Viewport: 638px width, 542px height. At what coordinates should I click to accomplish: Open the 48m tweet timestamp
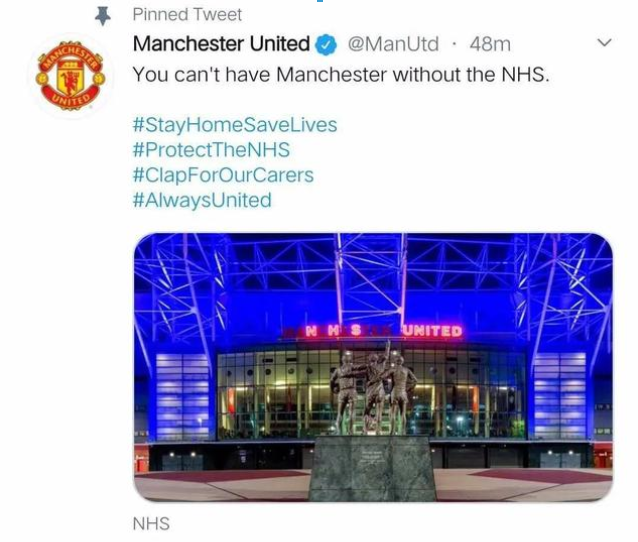[490, 44]
